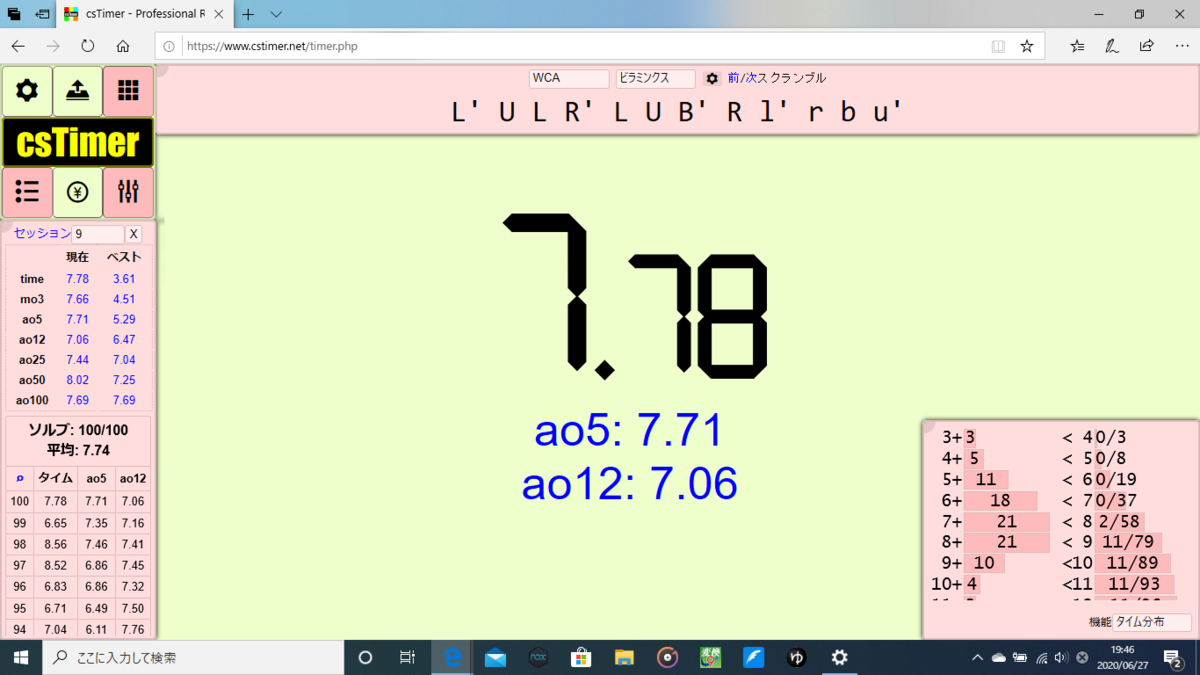Select the csTimer browser tab
Viewport: 1200px width, 675px height.
tap(143, 15)
